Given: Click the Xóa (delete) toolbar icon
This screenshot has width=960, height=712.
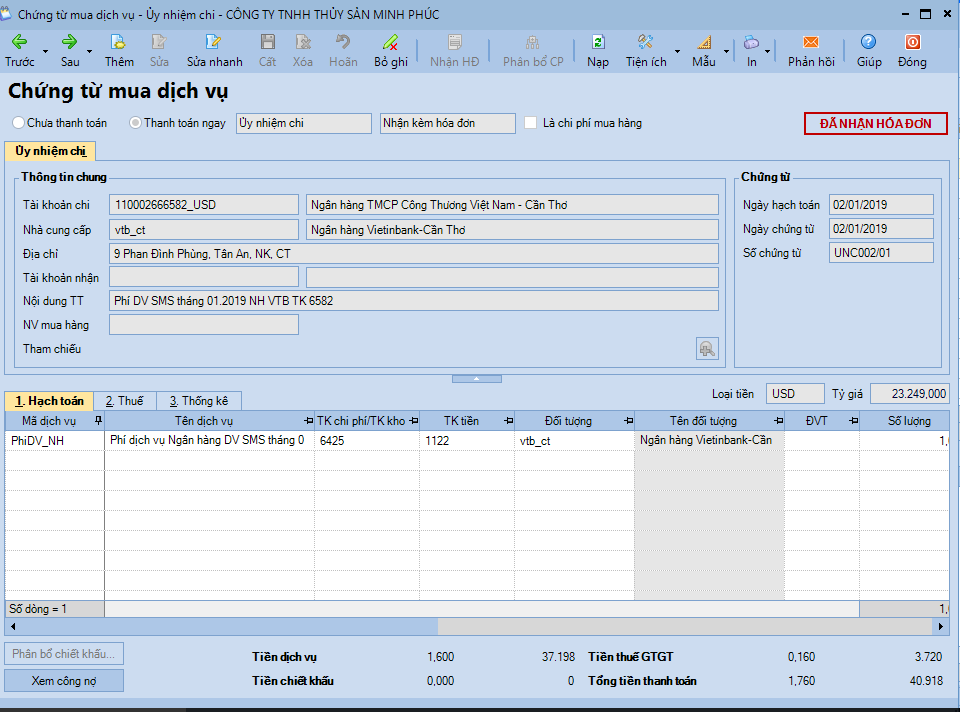Looking at the screenshot, I should pos(302,42).
